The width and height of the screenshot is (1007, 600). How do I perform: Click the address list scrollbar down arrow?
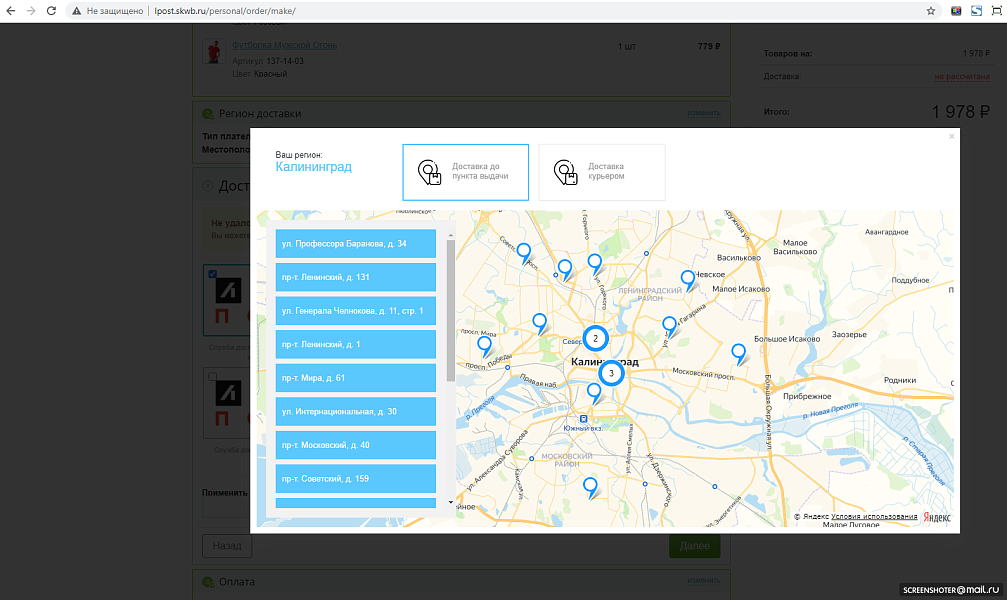(450, 502)
